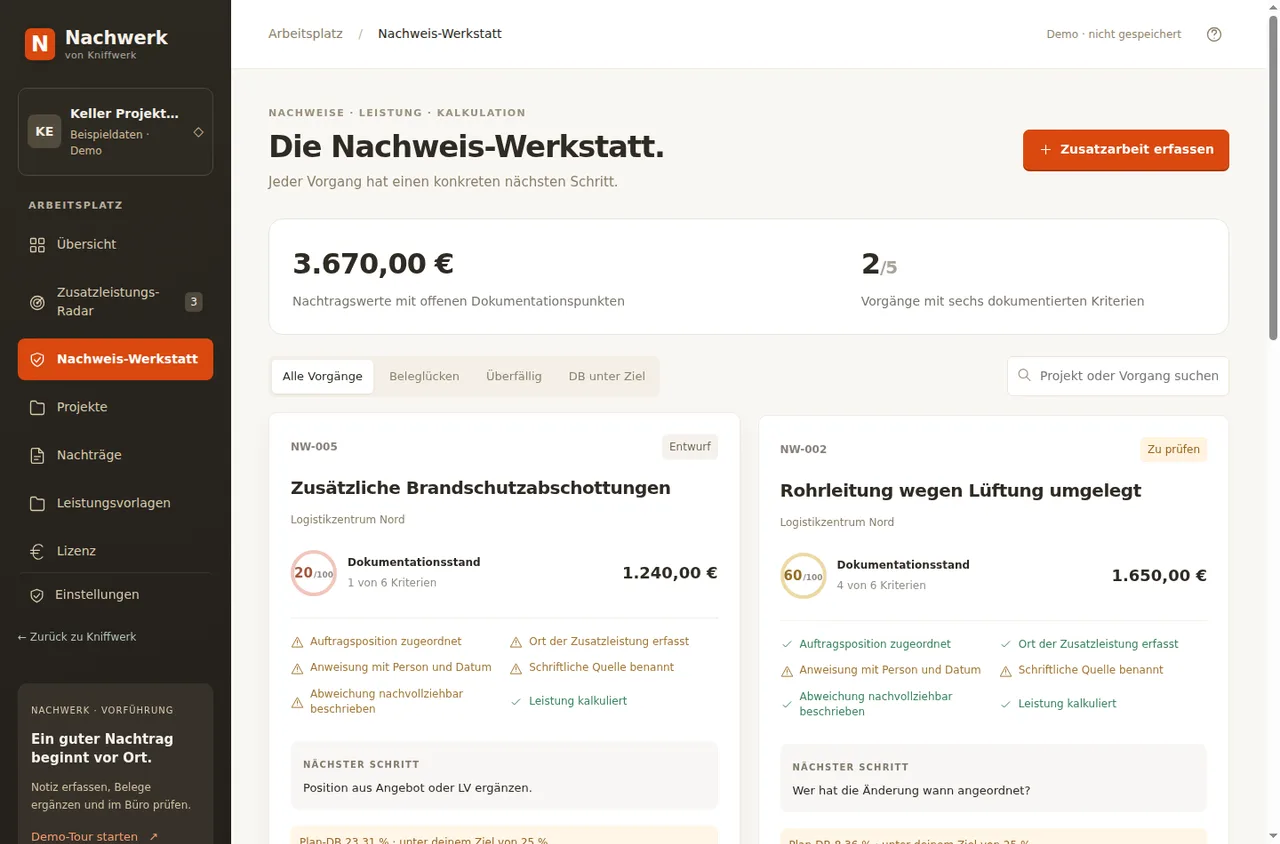
Task: Click the 3.670,00 € Nachtragswerte figure
Action: click(x=373, y=264)
